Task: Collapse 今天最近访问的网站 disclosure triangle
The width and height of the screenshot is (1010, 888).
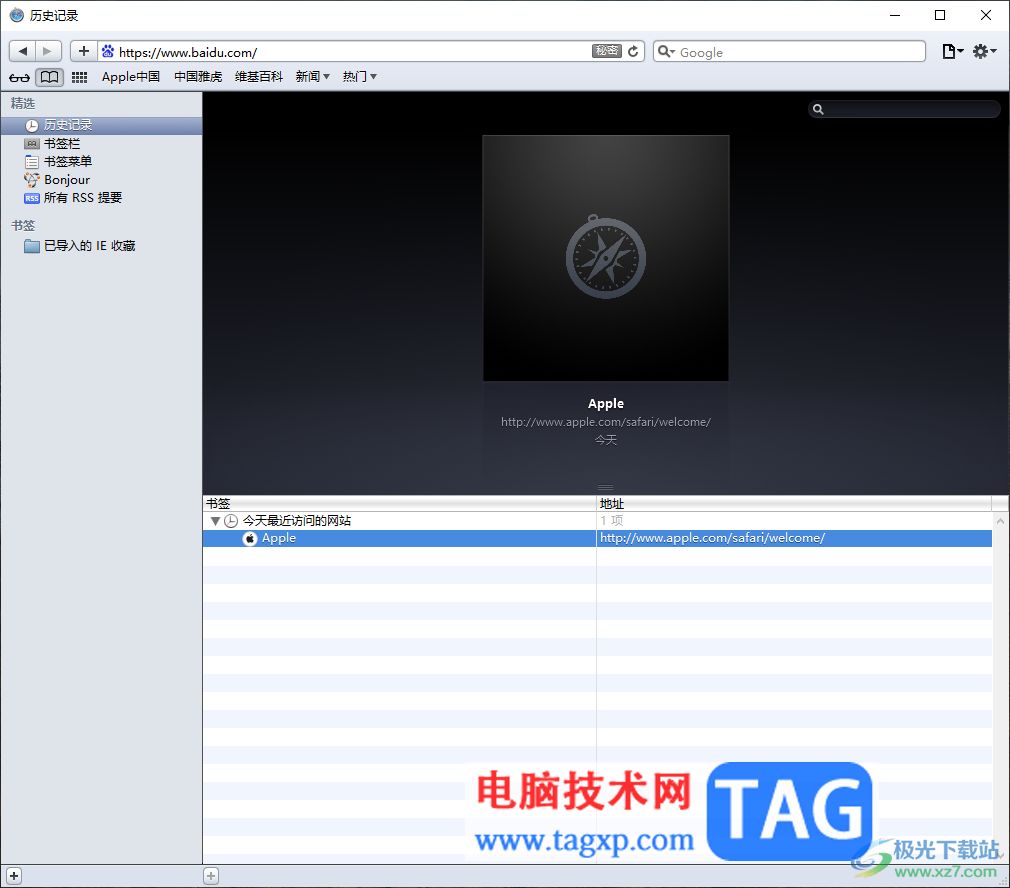Action: point(215,520)
